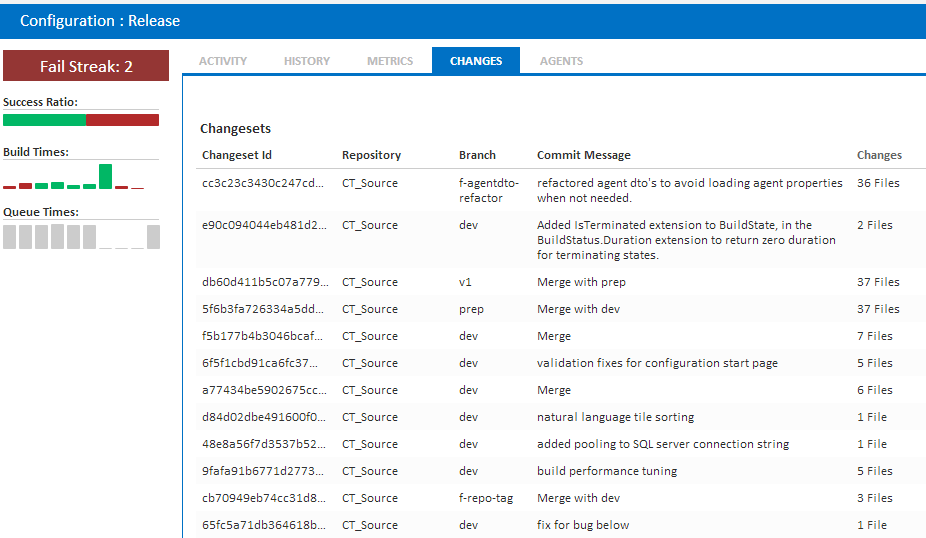This screenshot has width=926, height=538.
Task: Click the tallest green build time bar
Action: pyautogui.click(x=105, y=177)
